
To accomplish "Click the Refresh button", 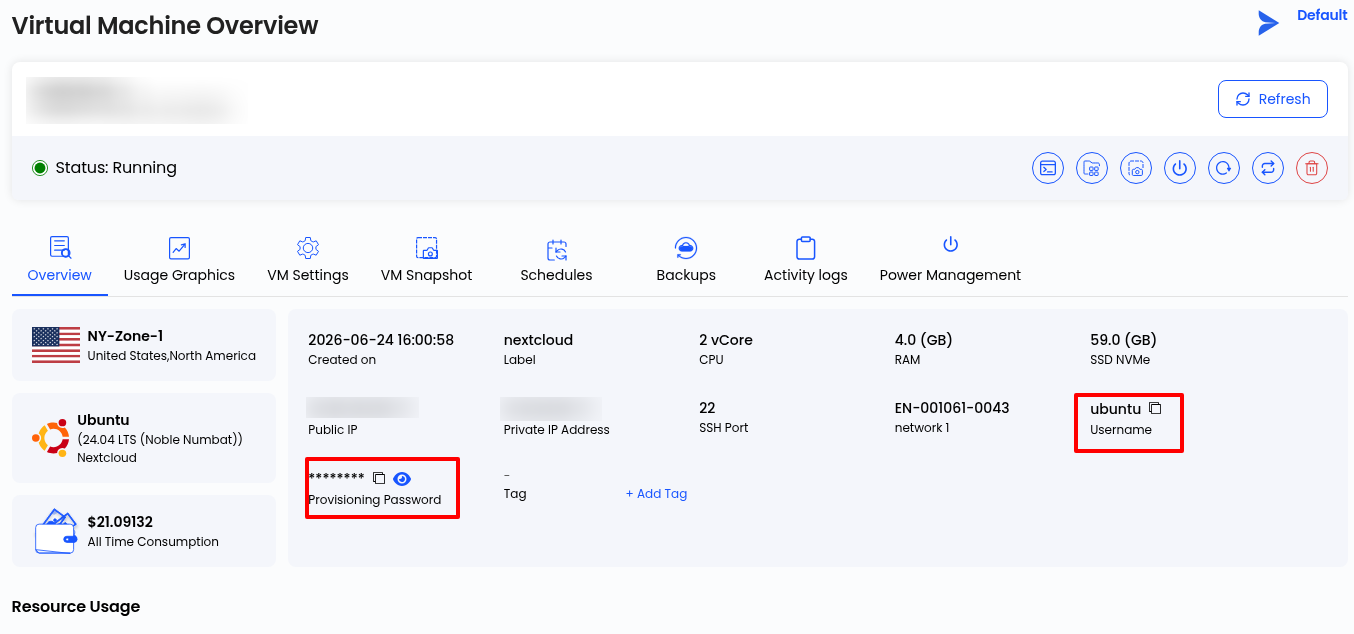I will (x=1273, y=99).
